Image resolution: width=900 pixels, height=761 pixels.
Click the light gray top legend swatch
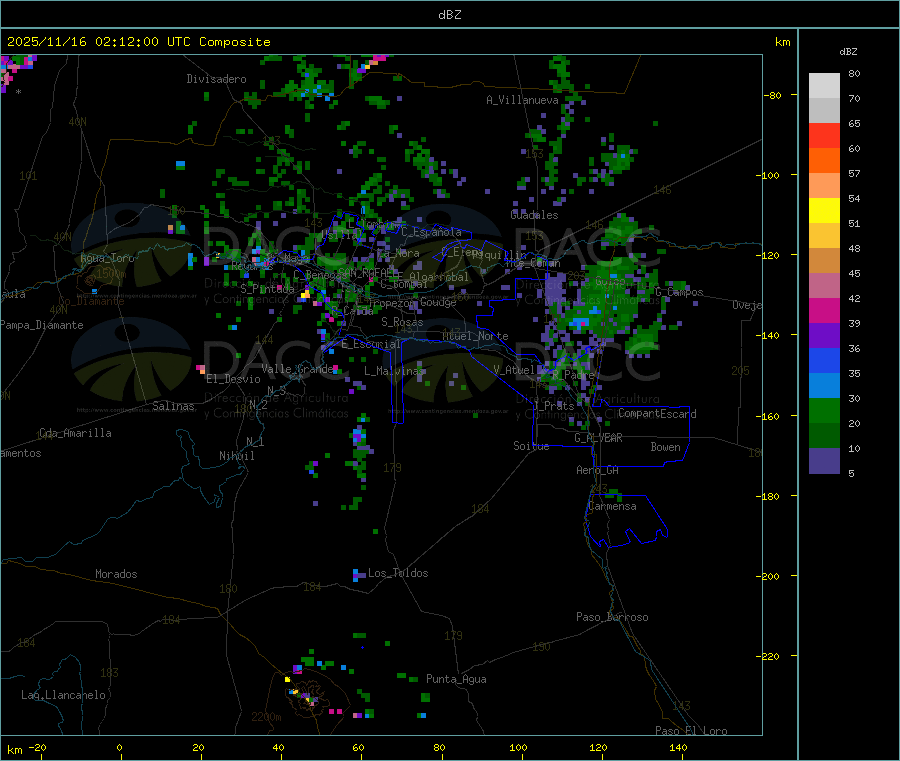pyautogui.click(x=824, y=86)
